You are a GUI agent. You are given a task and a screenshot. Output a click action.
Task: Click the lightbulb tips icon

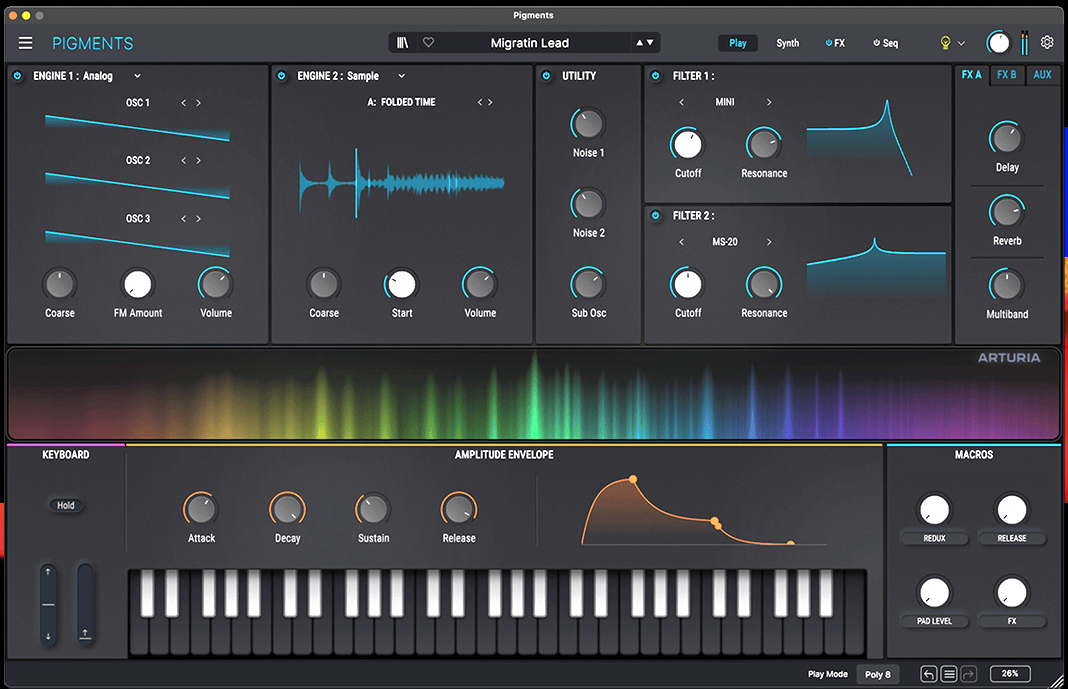click(x=945, y=43)
